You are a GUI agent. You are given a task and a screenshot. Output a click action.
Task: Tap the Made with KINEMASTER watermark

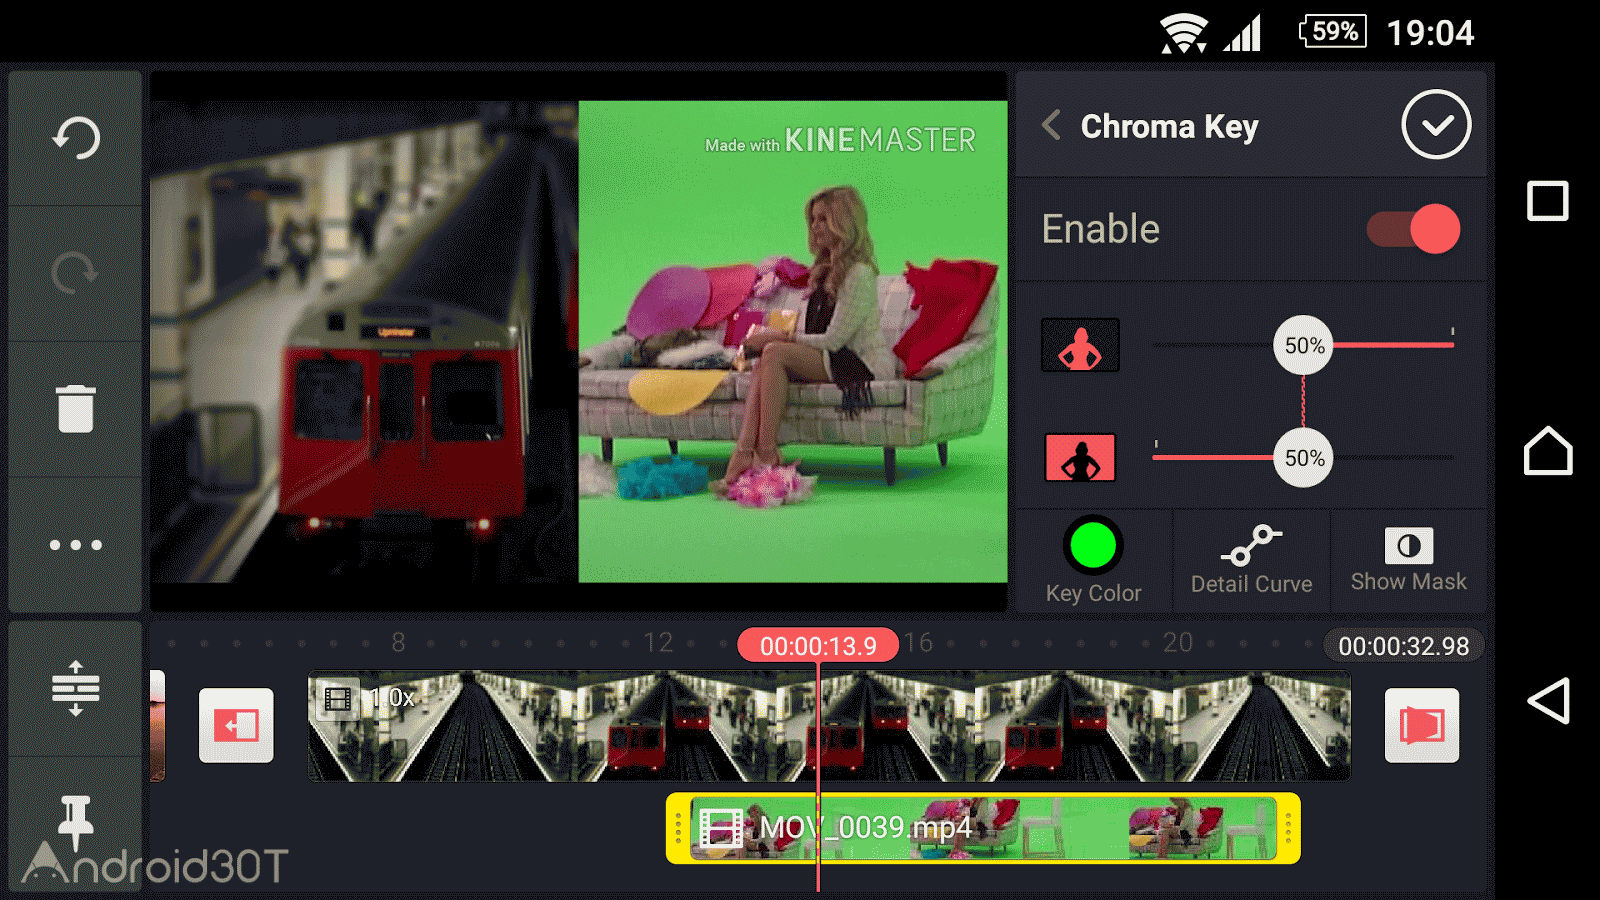(840, 141)
